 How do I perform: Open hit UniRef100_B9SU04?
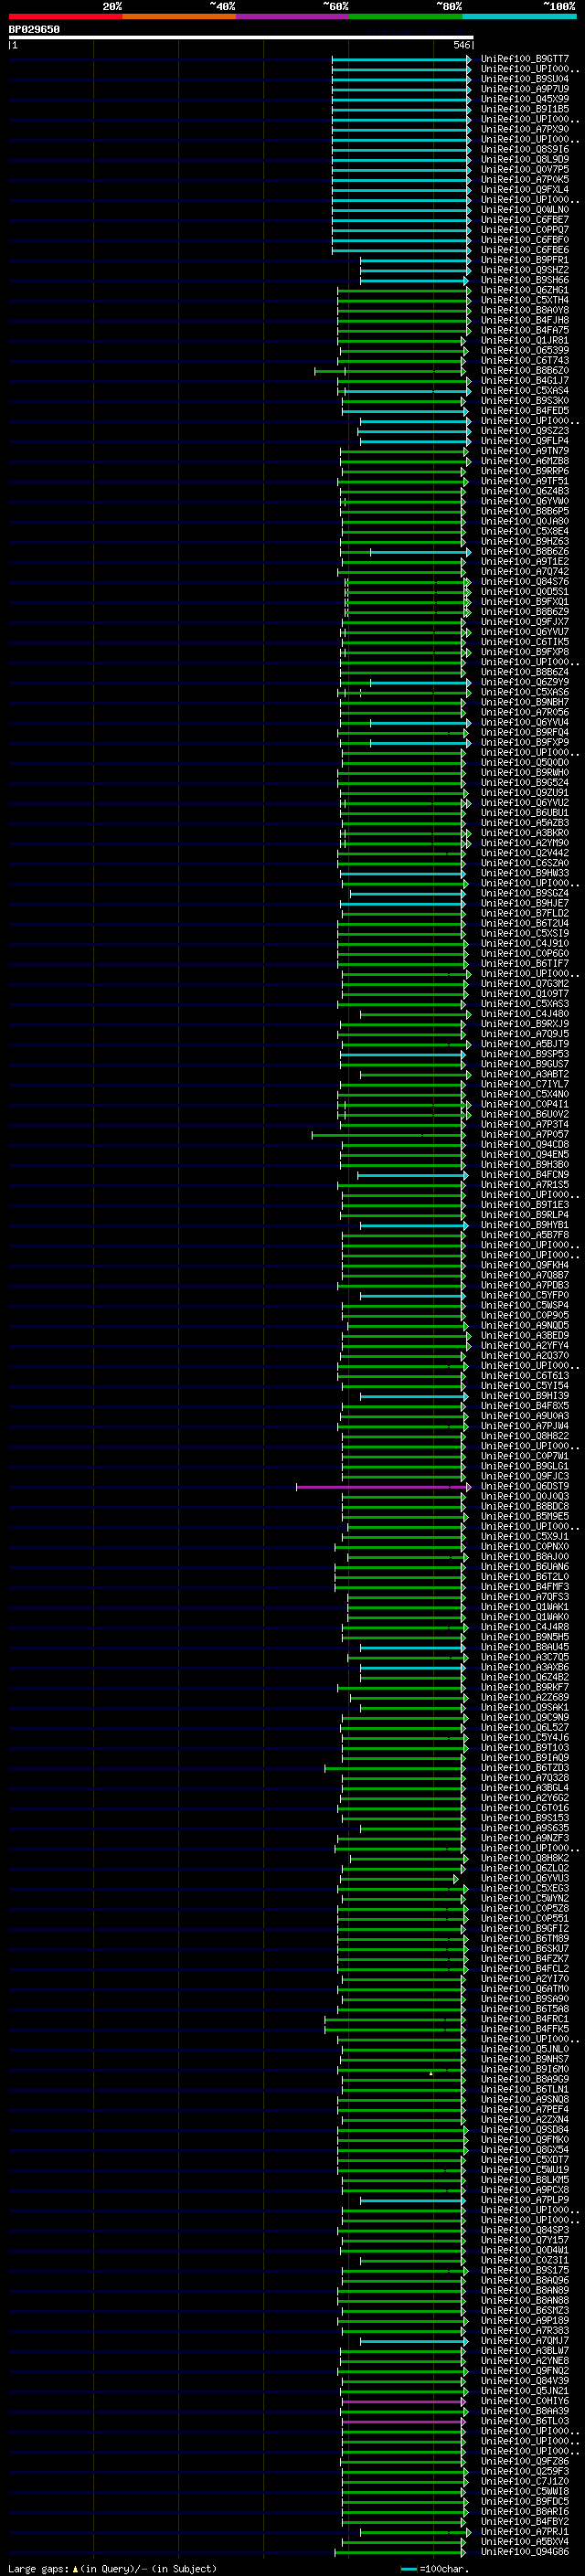coord(525,79)
